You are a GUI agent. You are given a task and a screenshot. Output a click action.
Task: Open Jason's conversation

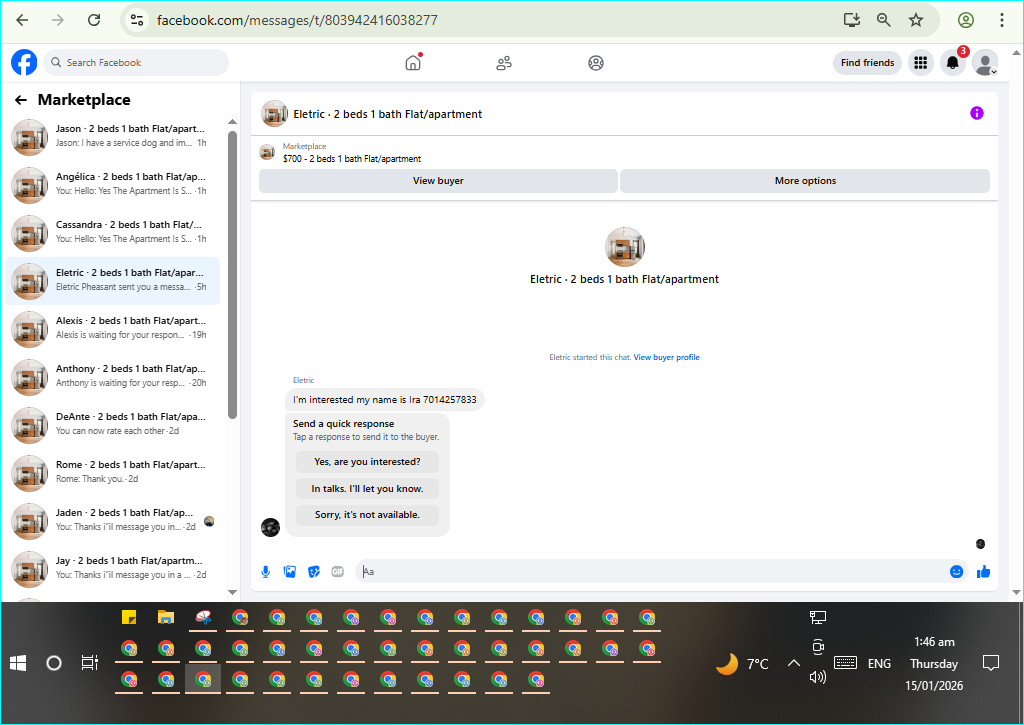click(112, 137)
